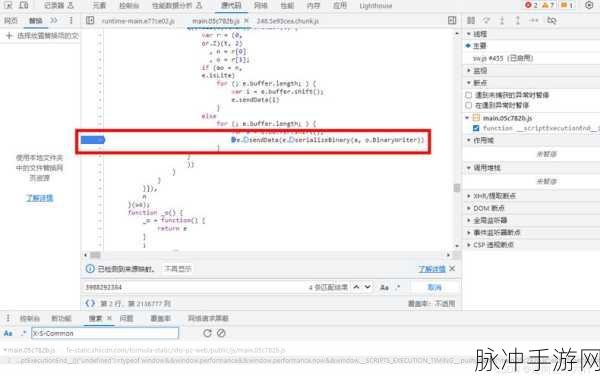Open the Lighthouse panel tab
This screenshot has width=600, height=379.
point(376,6)
